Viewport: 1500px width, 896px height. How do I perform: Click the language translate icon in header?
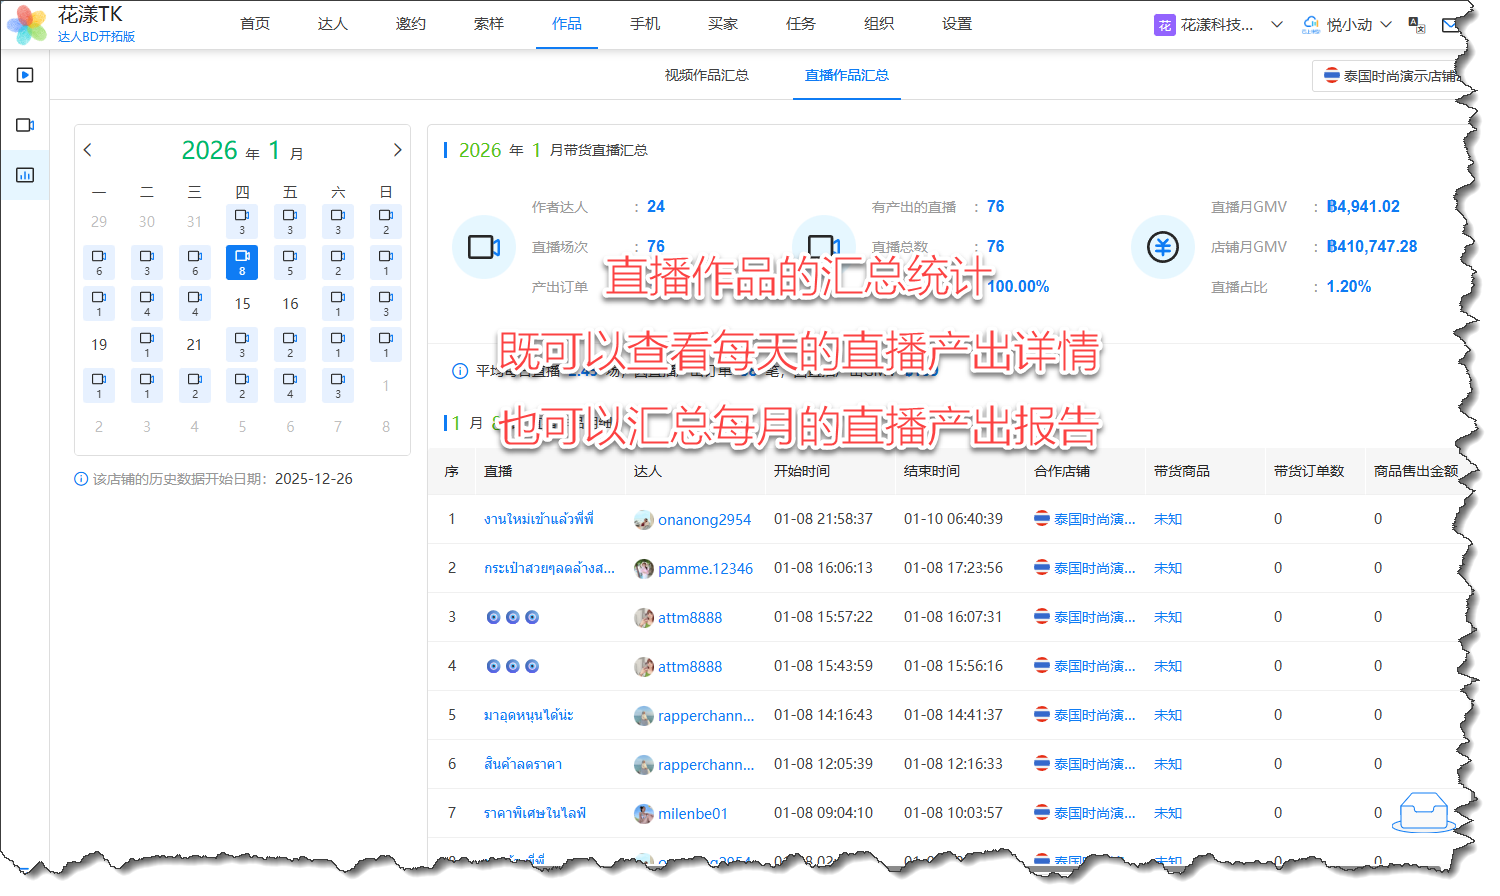pyautogui.click(x=1416, y=25)
